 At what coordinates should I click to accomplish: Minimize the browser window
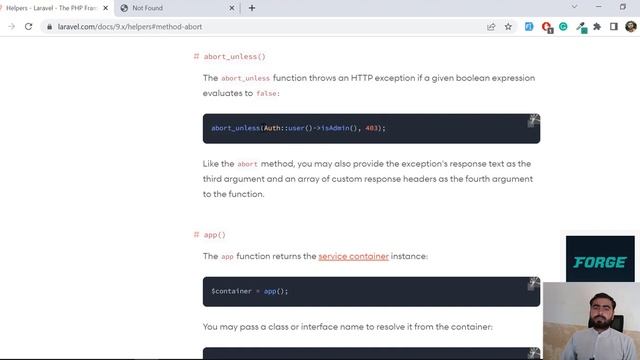coord(598,7)
